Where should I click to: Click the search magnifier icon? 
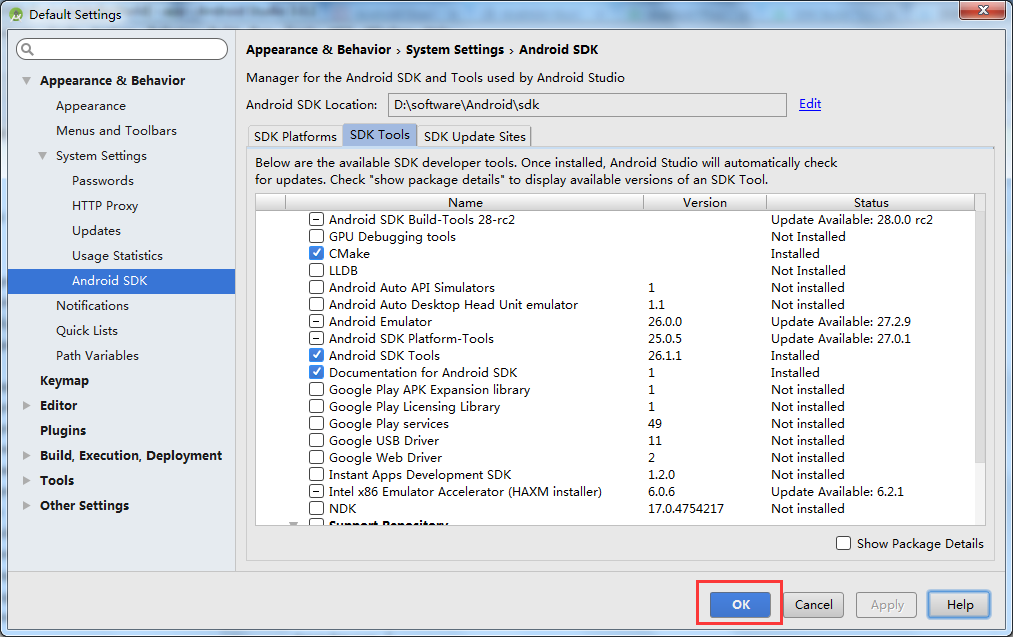[27, 49]
